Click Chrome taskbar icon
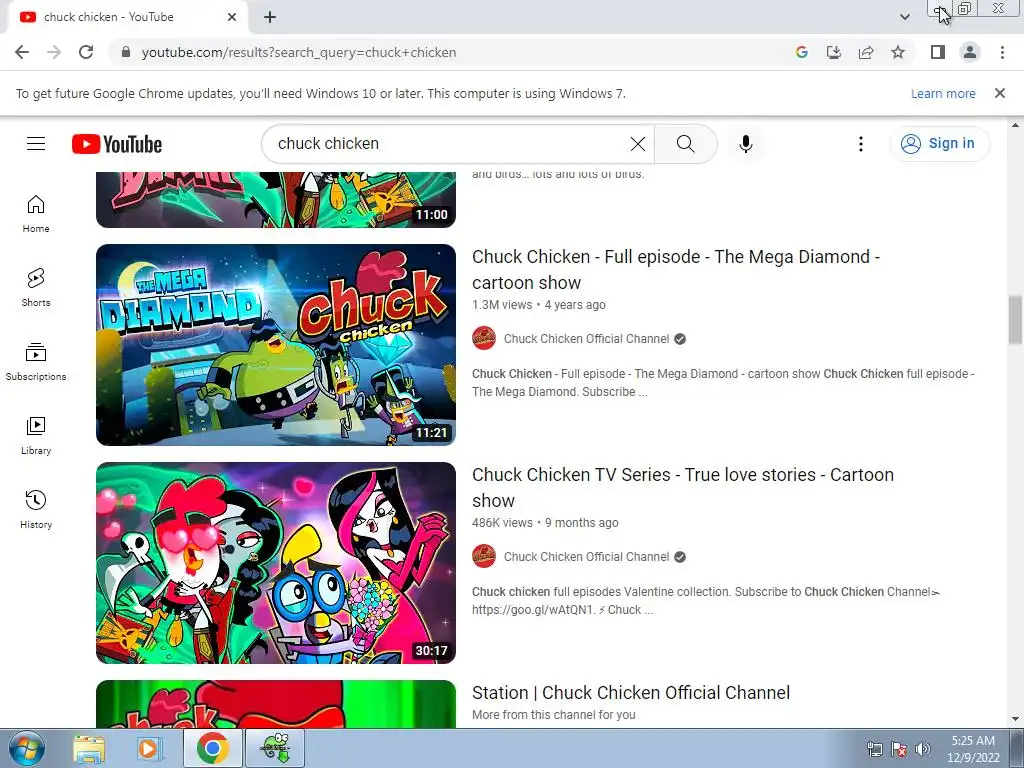1024x768 pixels. click(212, 748)
